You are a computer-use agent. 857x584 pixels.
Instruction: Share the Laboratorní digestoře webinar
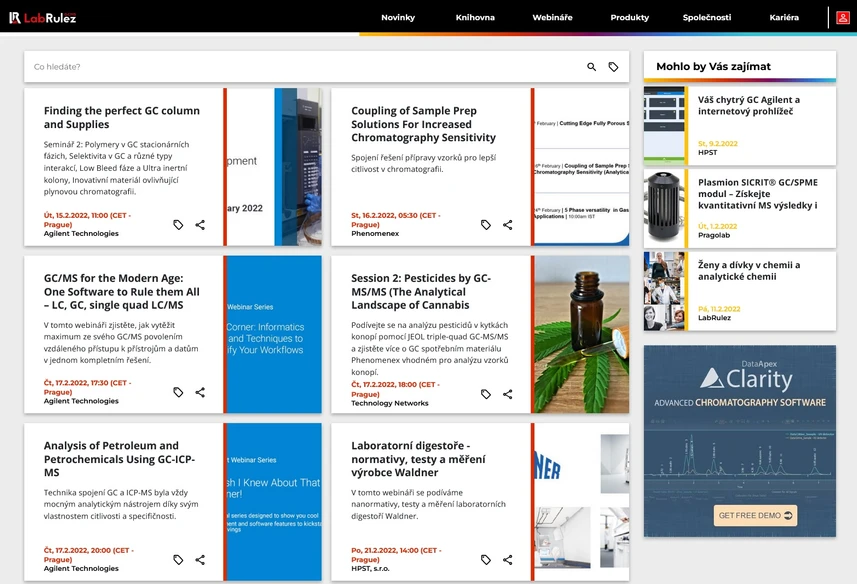(508, 559)
